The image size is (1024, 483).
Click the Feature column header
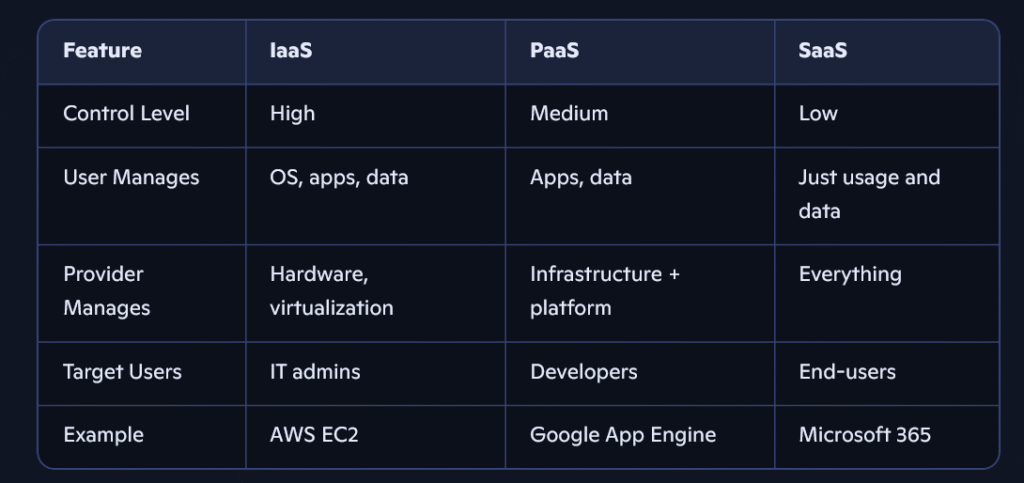point(102,50)
